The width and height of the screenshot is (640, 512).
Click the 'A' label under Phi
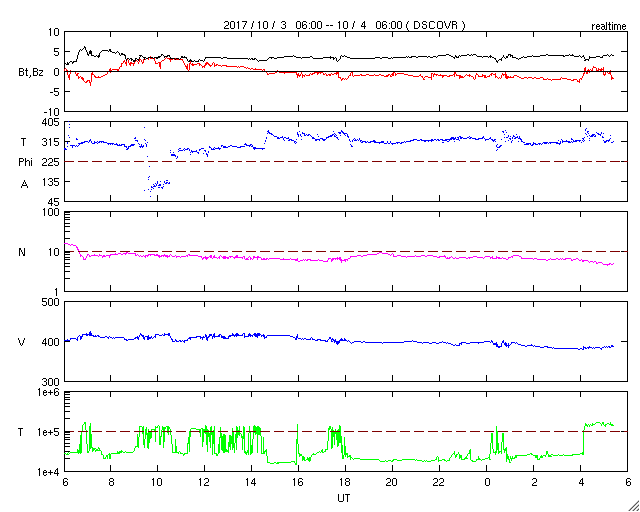24,185
